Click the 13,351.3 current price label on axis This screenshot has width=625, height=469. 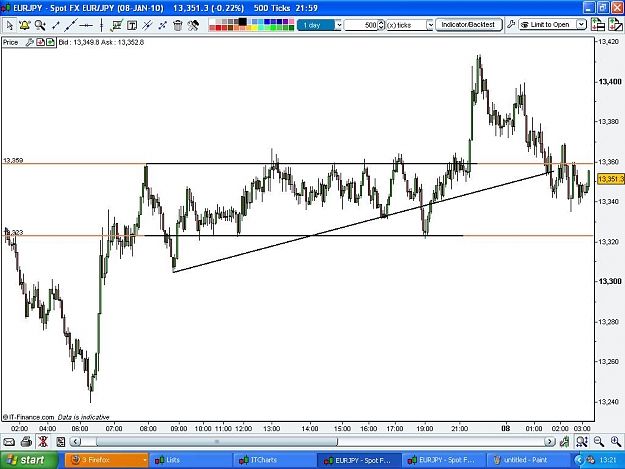tap(611, 179)
